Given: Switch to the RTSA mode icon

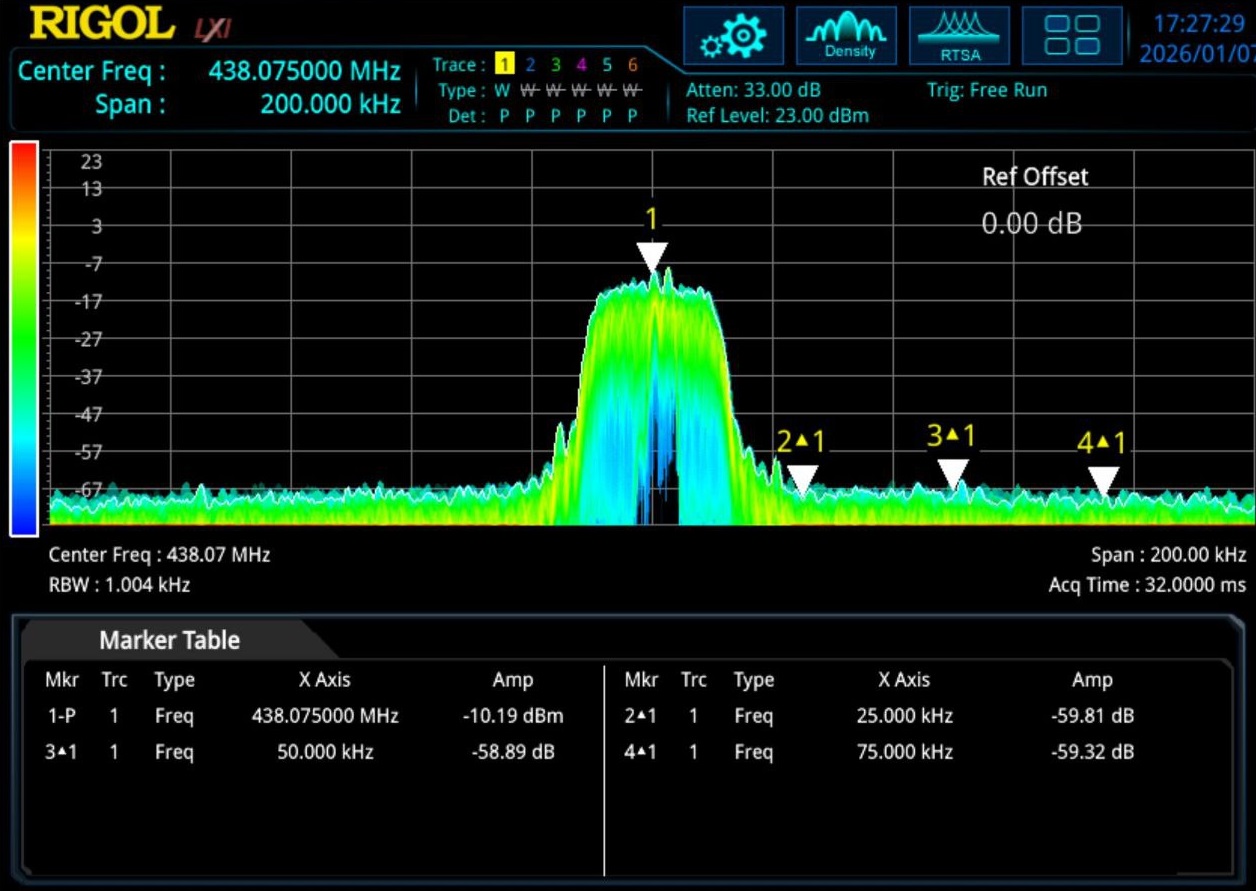Looking at the screenshot, I should pos(959,35).
